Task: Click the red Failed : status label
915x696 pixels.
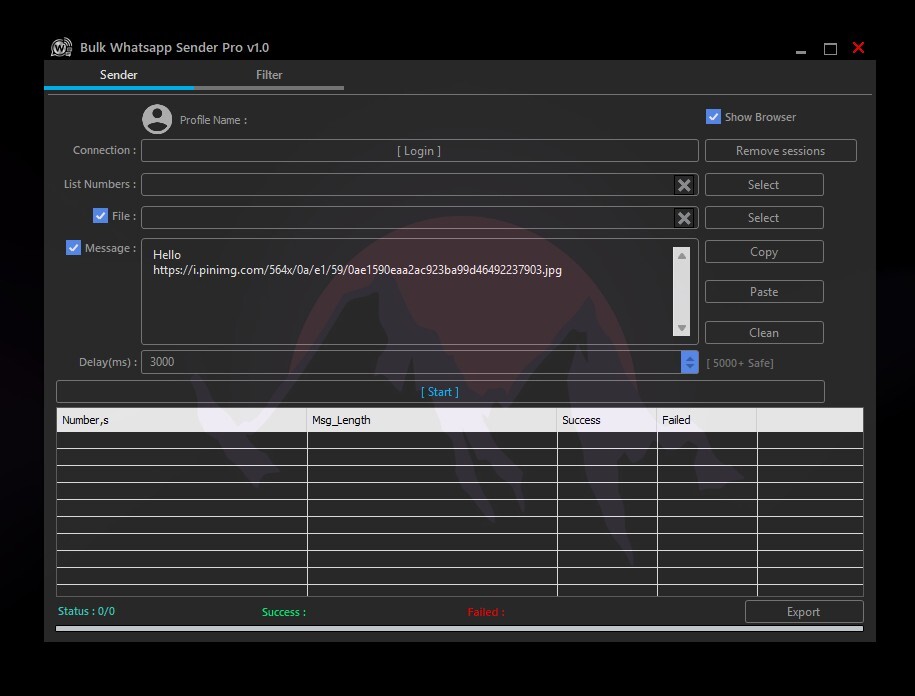Action: (486, 612)
